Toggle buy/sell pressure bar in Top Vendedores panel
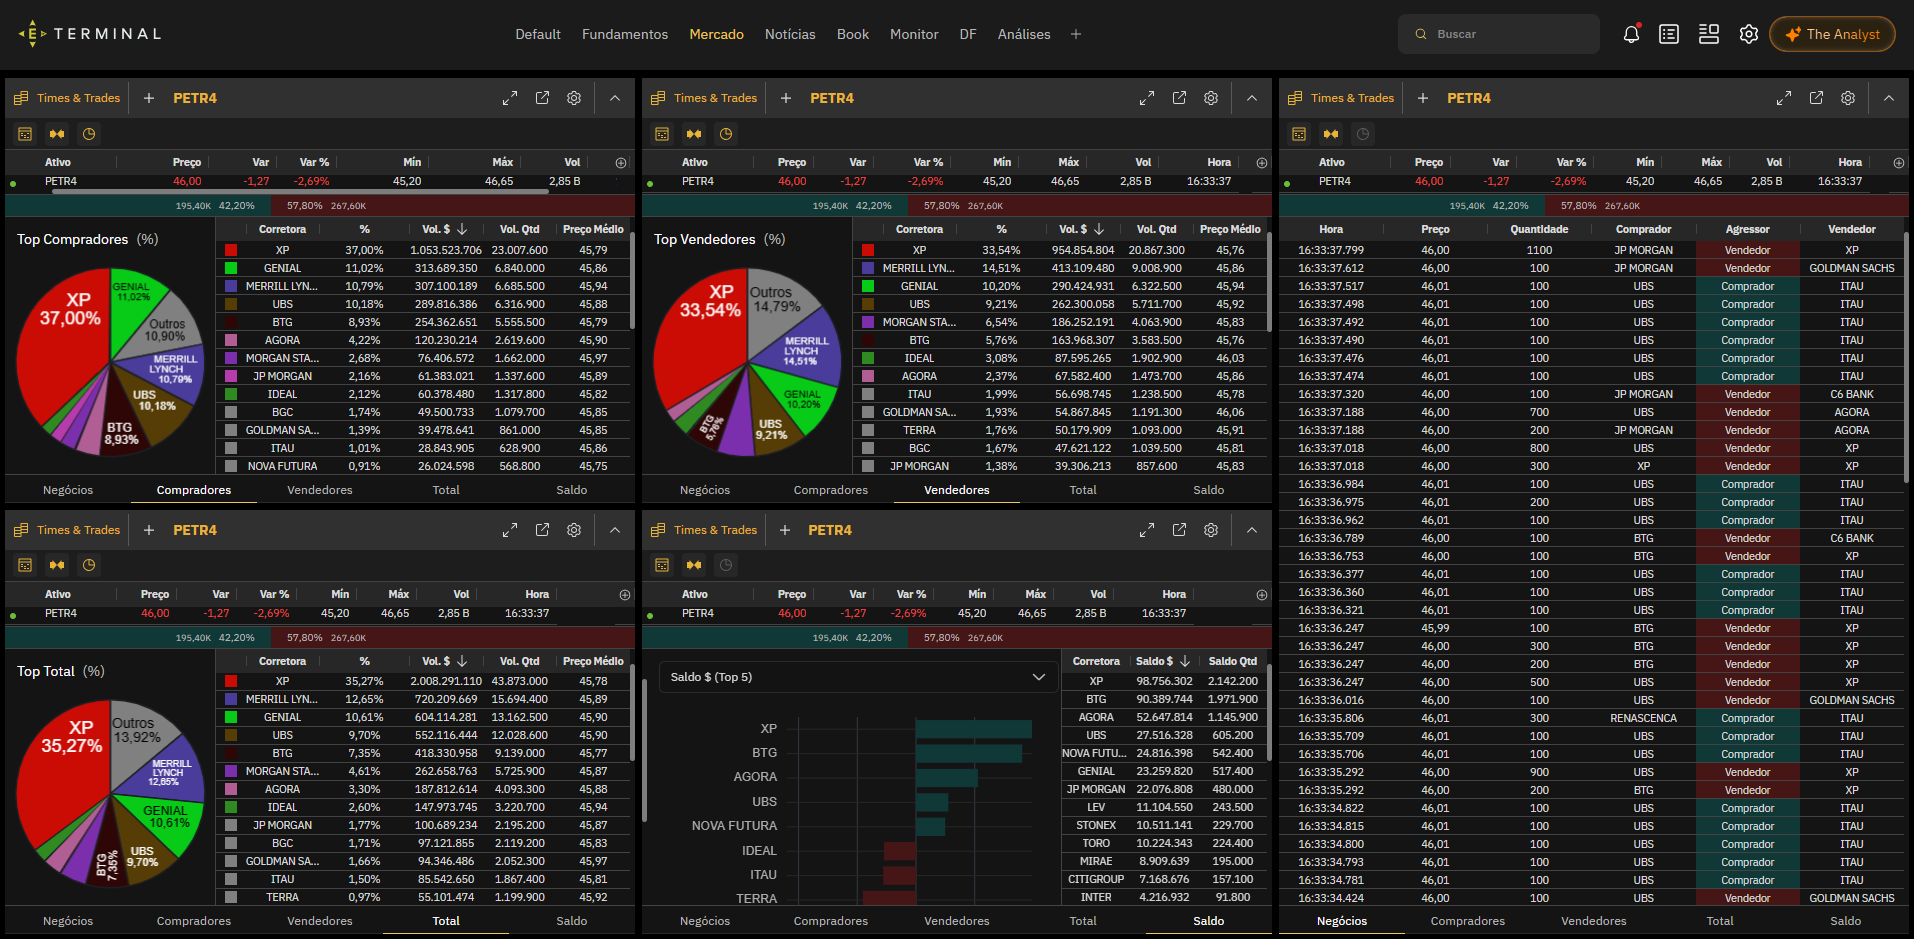Screen dimensions: 1914x939 coord(694,134)
